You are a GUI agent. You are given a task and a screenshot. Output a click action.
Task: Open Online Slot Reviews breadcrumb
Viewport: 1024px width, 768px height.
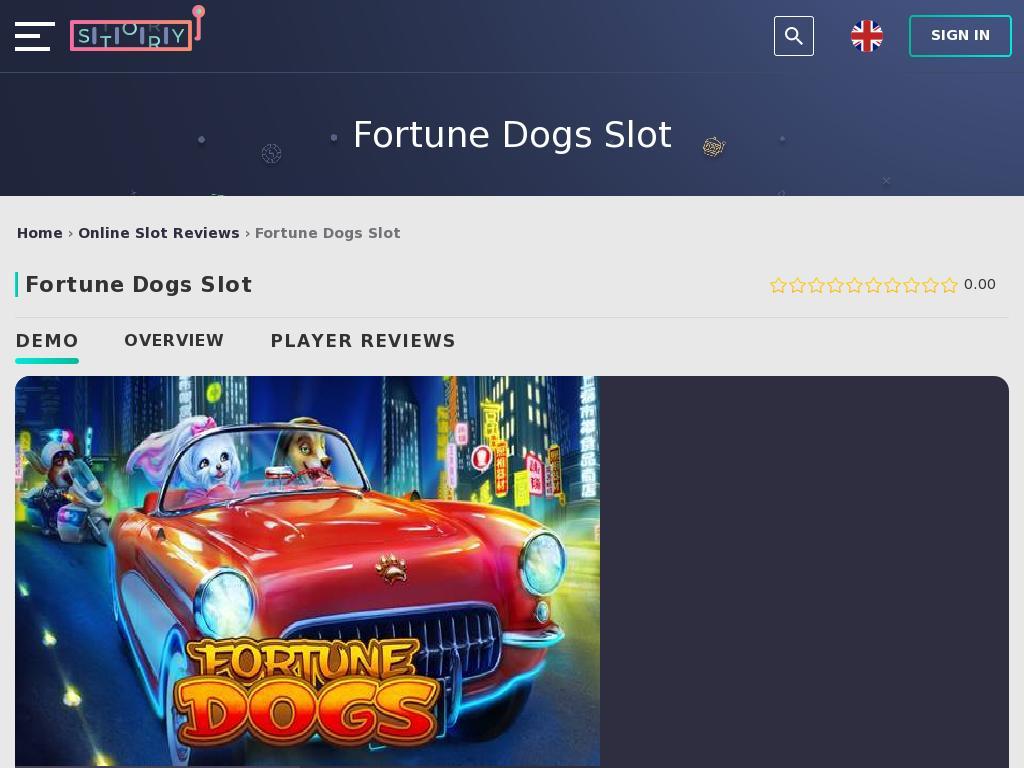click(159, 233)
